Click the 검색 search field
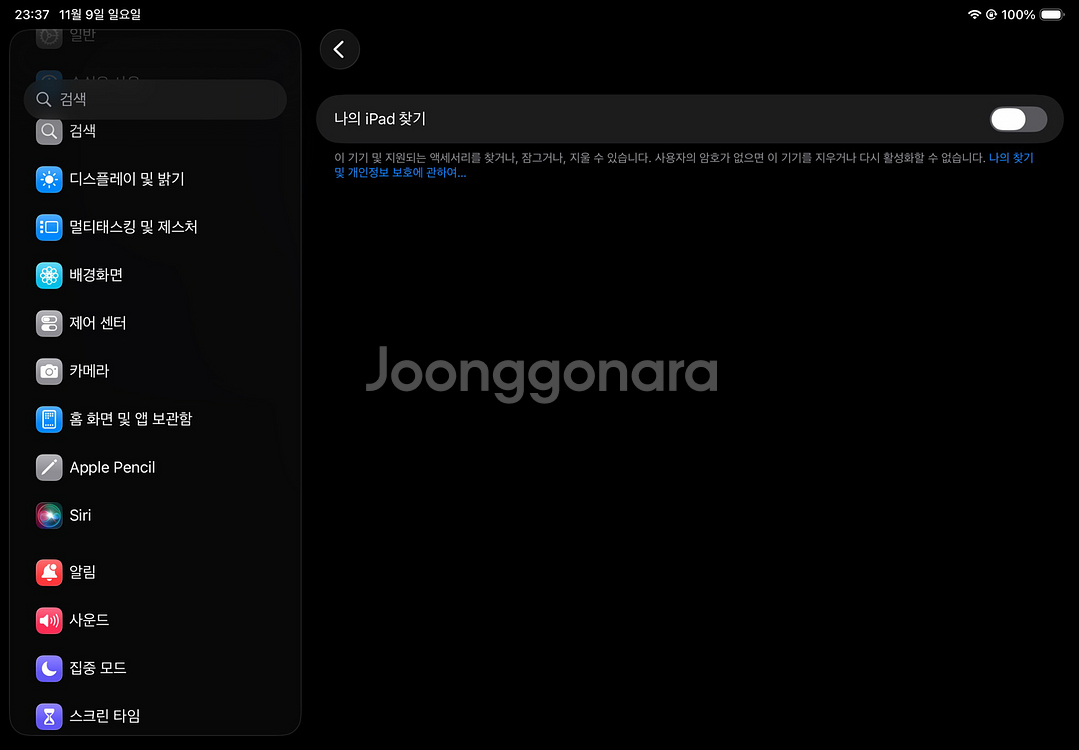The image size is (1079, 750). click(x=155, y=99)
